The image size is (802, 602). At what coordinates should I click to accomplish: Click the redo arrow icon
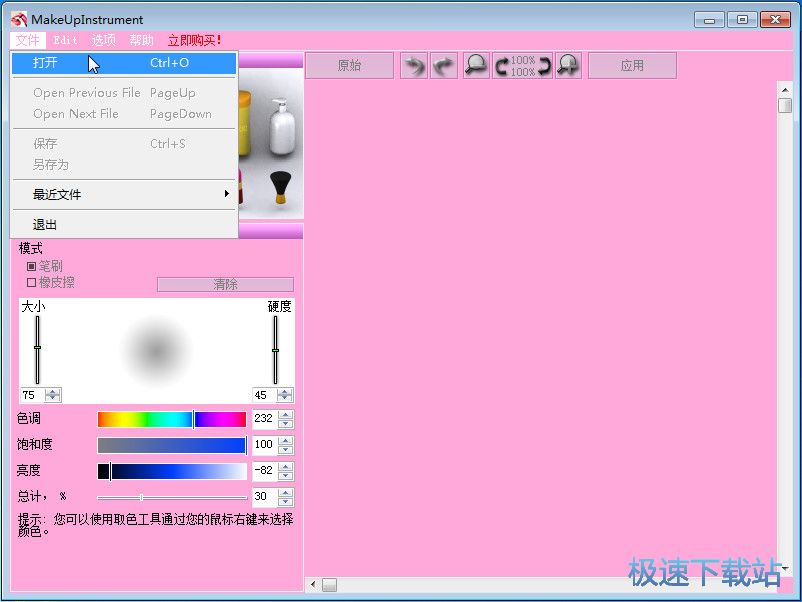444,66
